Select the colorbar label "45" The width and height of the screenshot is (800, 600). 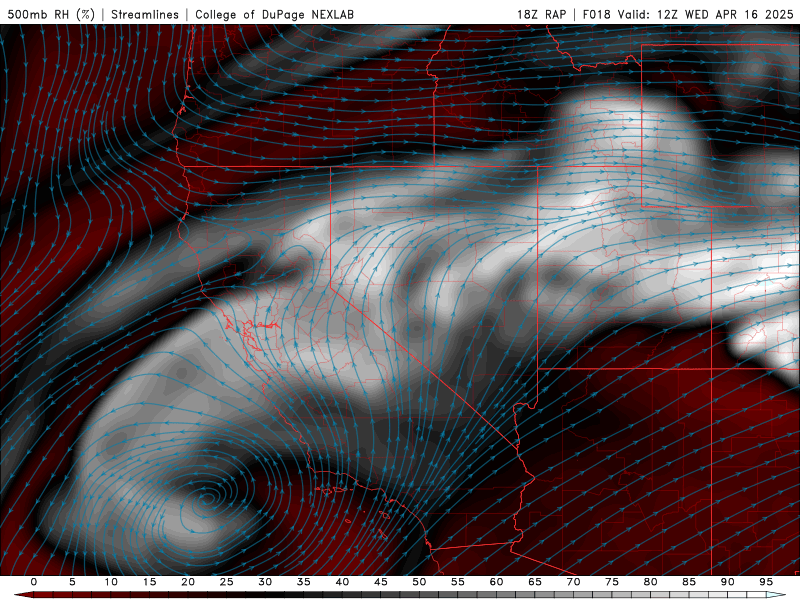click(381, 582)
